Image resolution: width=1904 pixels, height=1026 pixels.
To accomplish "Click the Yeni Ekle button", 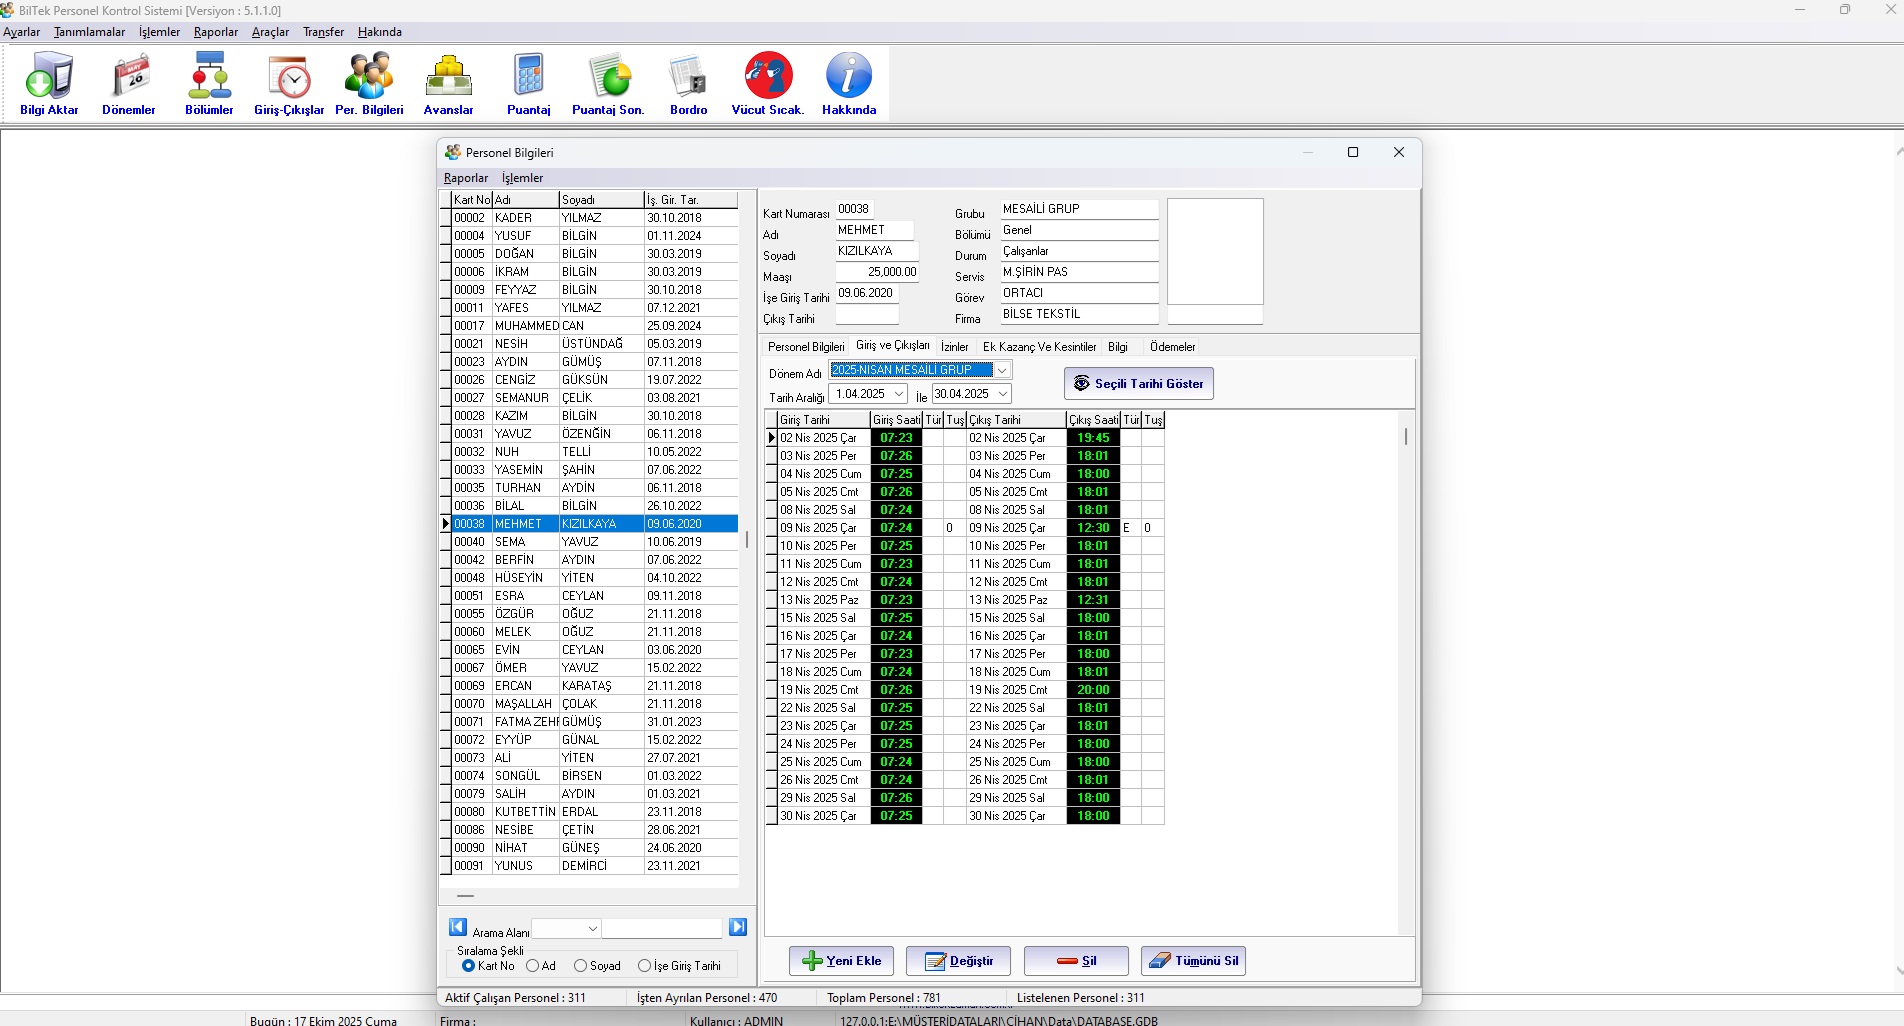I will coord(842,961).
